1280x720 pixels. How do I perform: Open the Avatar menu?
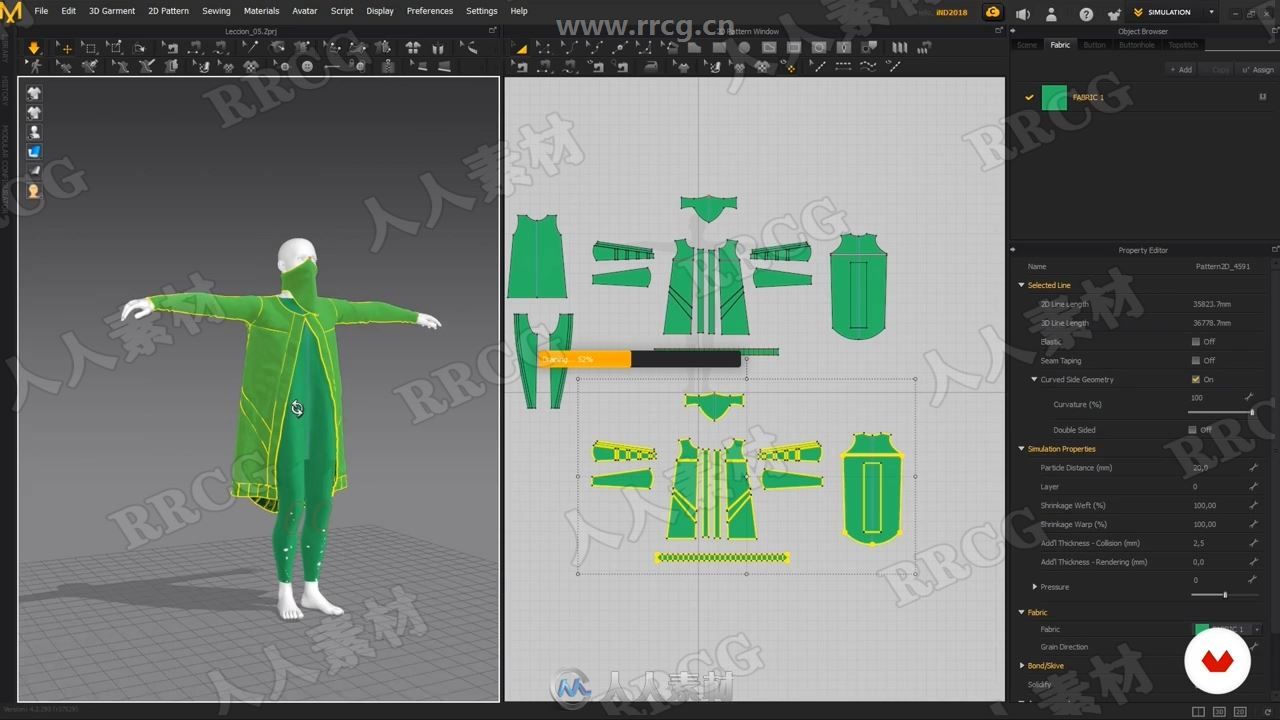tap(304, 11)
